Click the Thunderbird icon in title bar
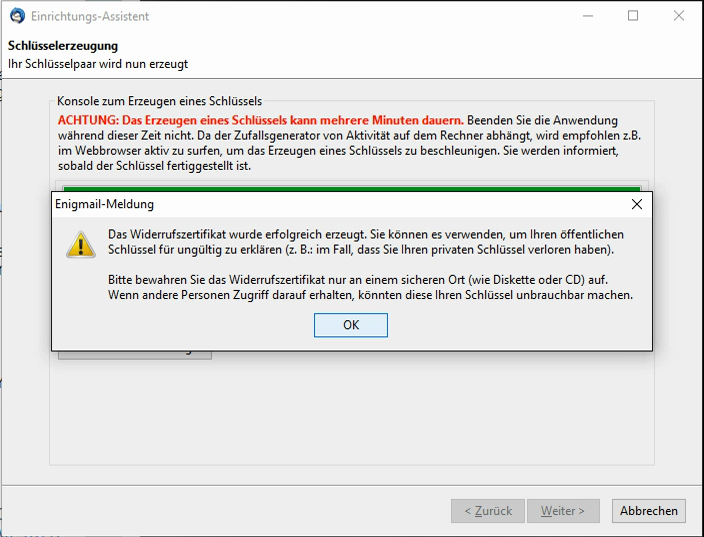The width and height of the screenshot is (704, 537). pyautogui.click(x=16, y=16)
